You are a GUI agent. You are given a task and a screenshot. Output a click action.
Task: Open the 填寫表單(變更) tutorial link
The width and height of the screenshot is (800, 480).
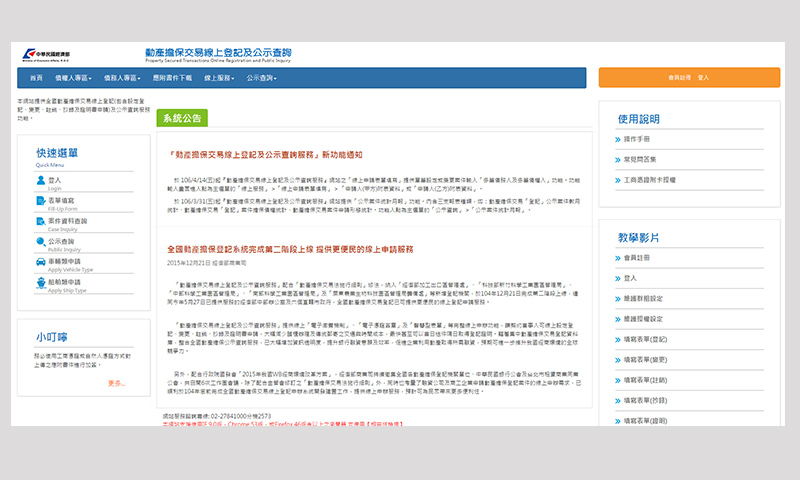click(x=645, y=360)
